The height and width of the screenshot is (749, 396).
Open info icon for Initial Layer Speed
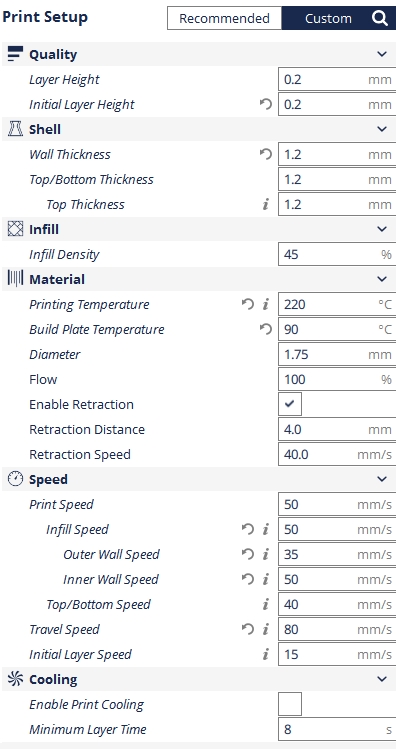[266, 654]
